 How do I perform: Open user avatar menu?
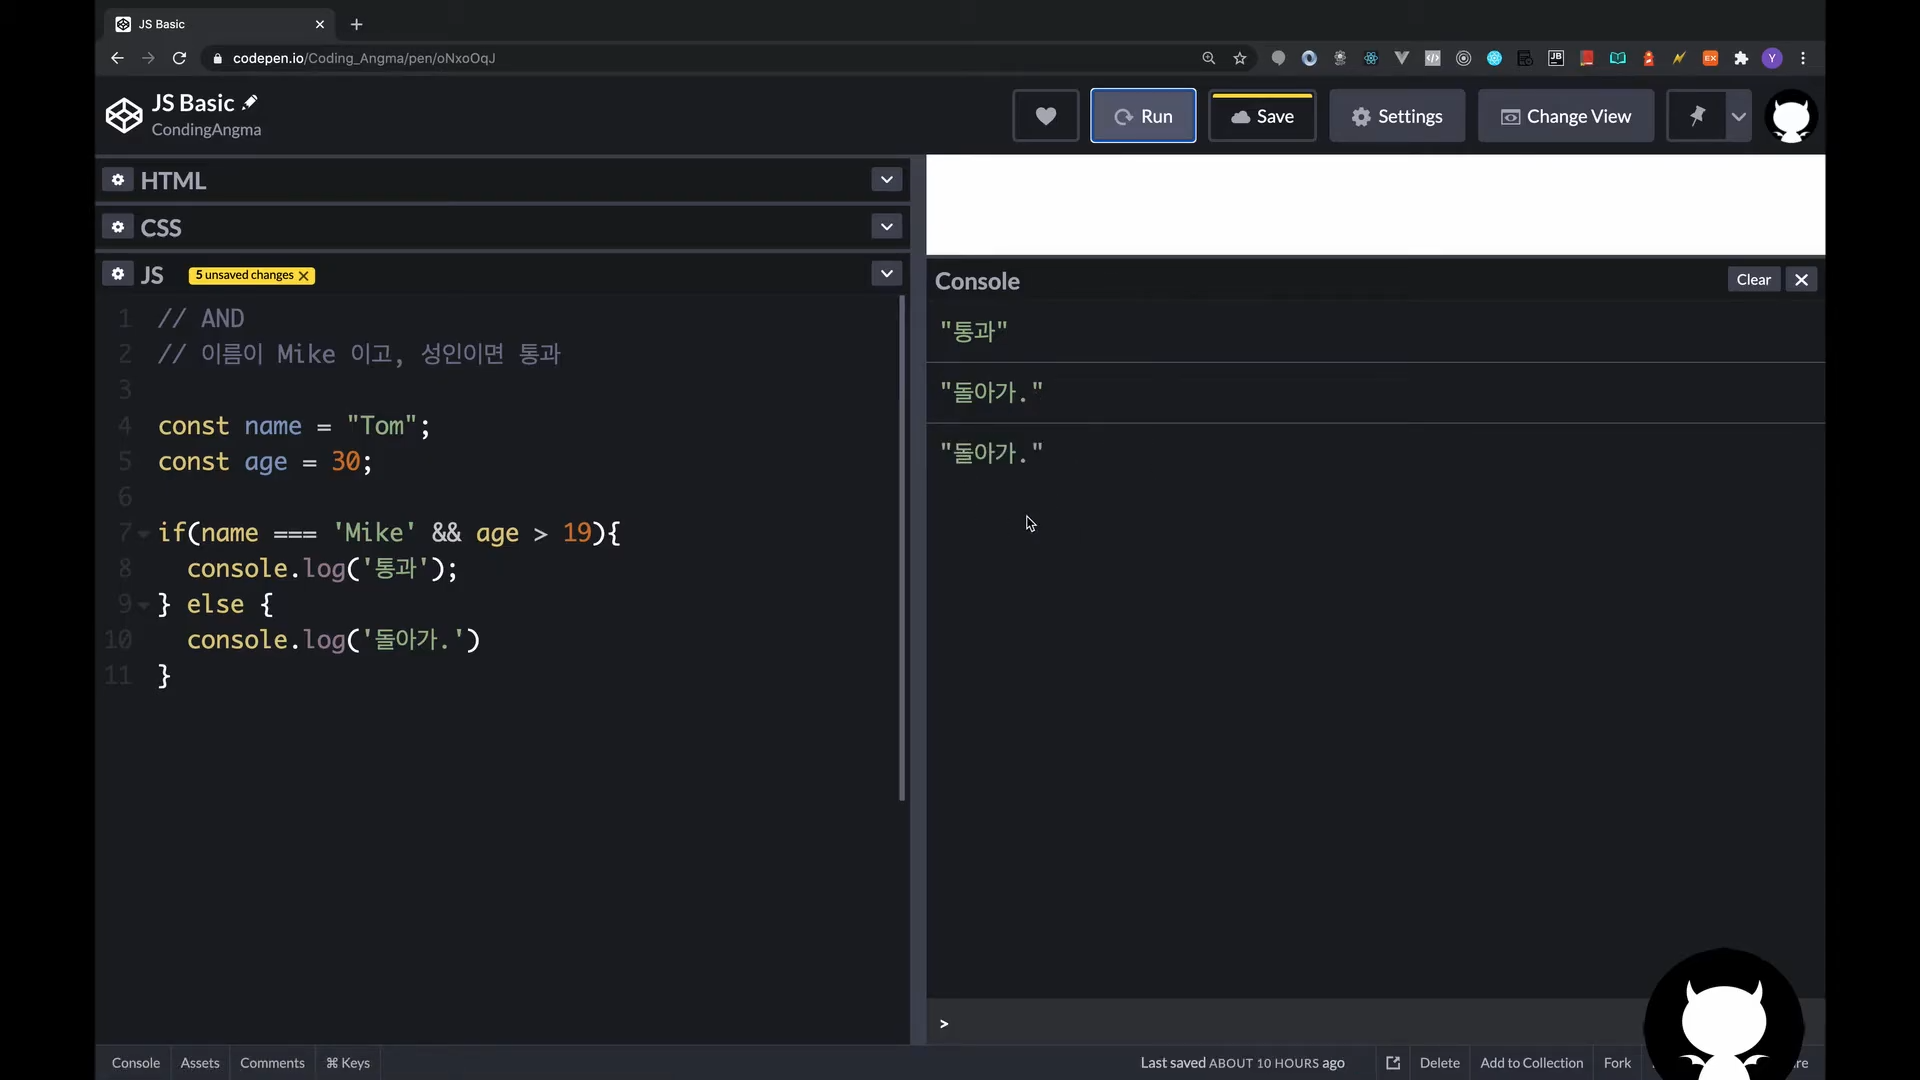pyautogui.click(x=1791, y=116)
